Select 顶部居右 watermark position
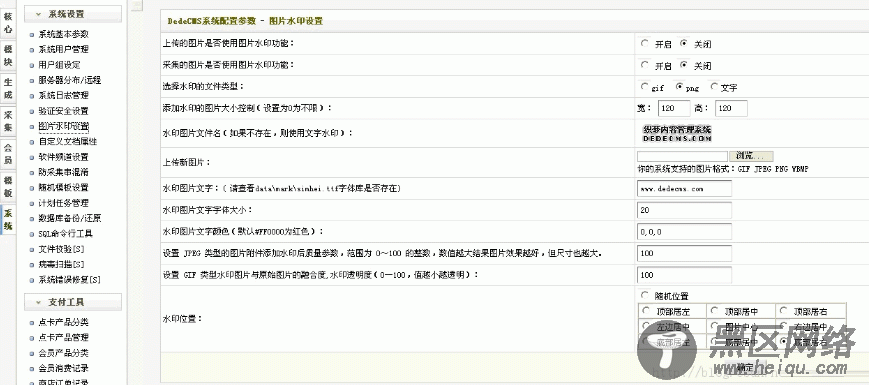869x385 pixels. (783, 311)
